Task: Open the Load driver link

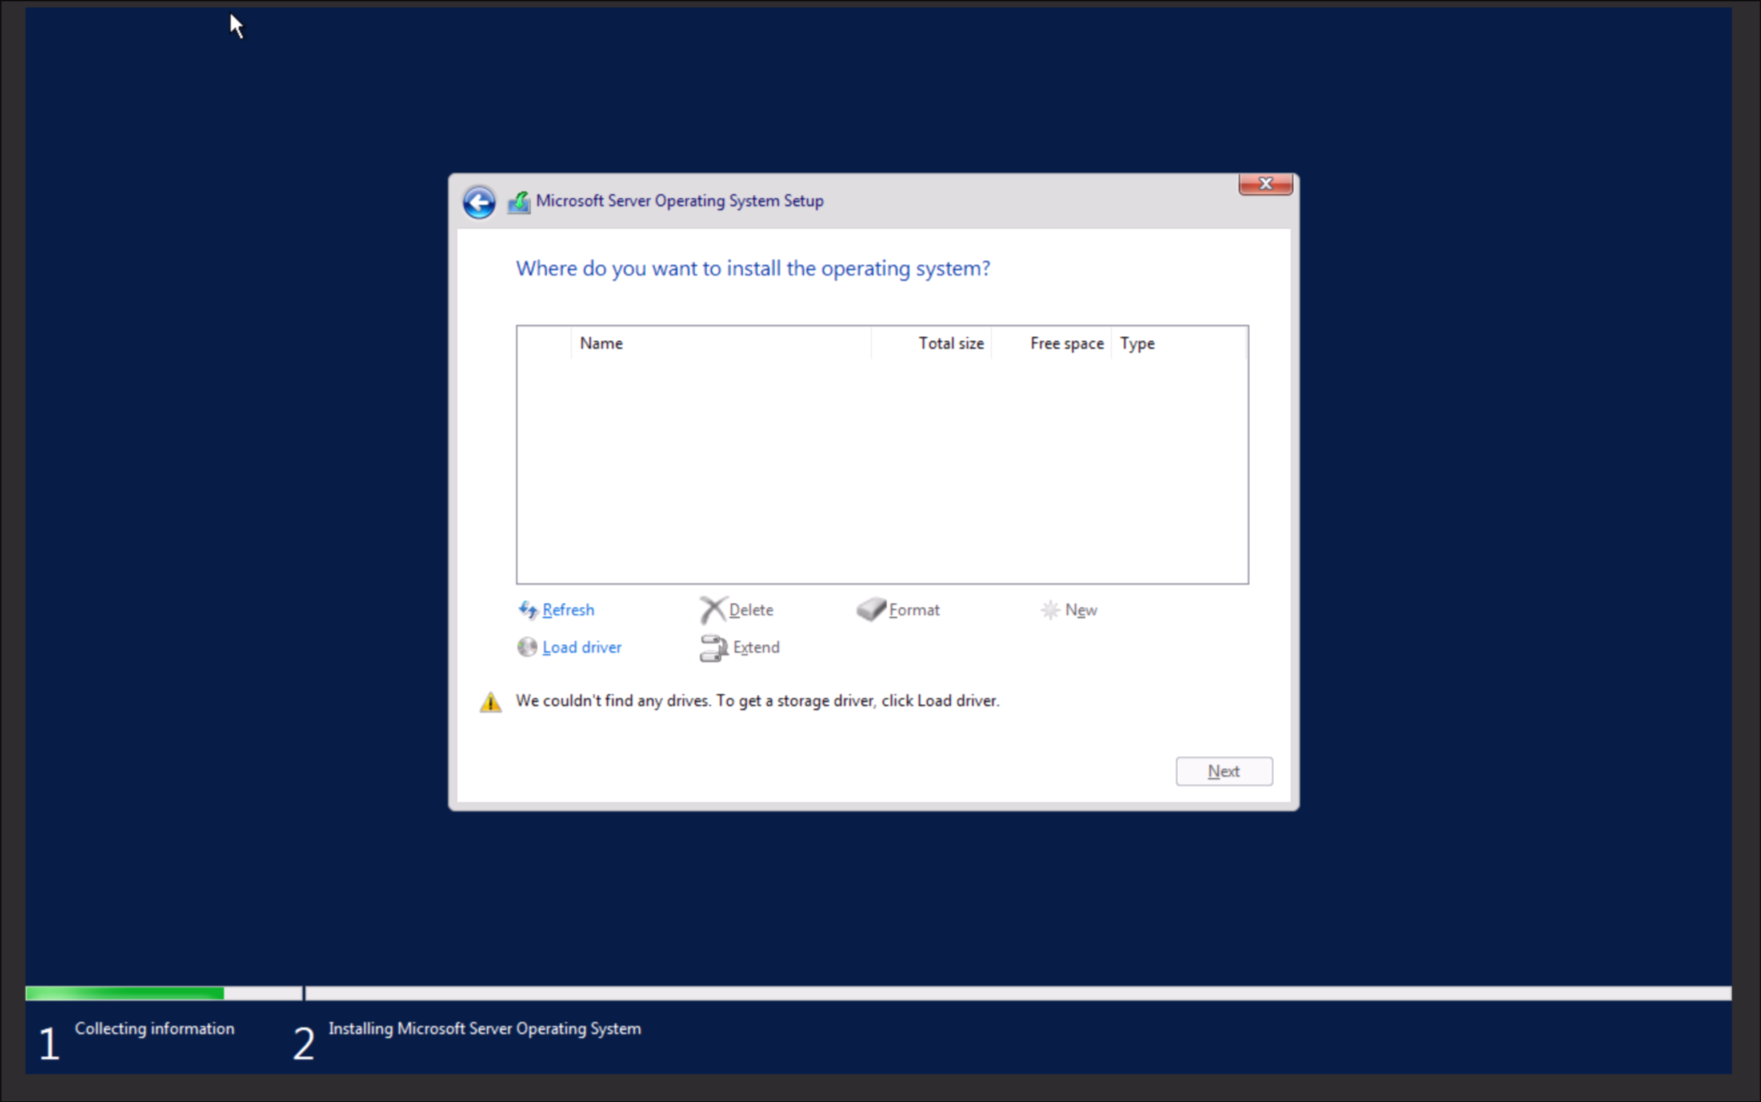Action: pos(582,647)
